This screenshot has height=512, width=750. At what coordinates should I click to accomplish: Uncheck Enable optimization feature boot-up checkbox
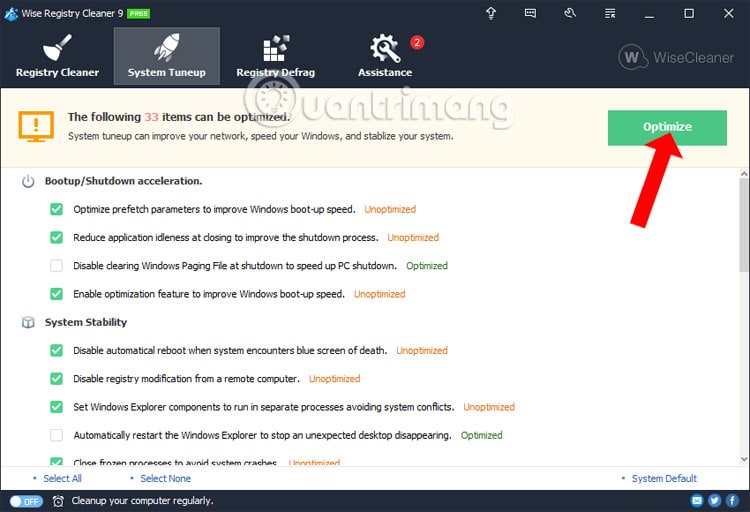(x=56, y=294)
